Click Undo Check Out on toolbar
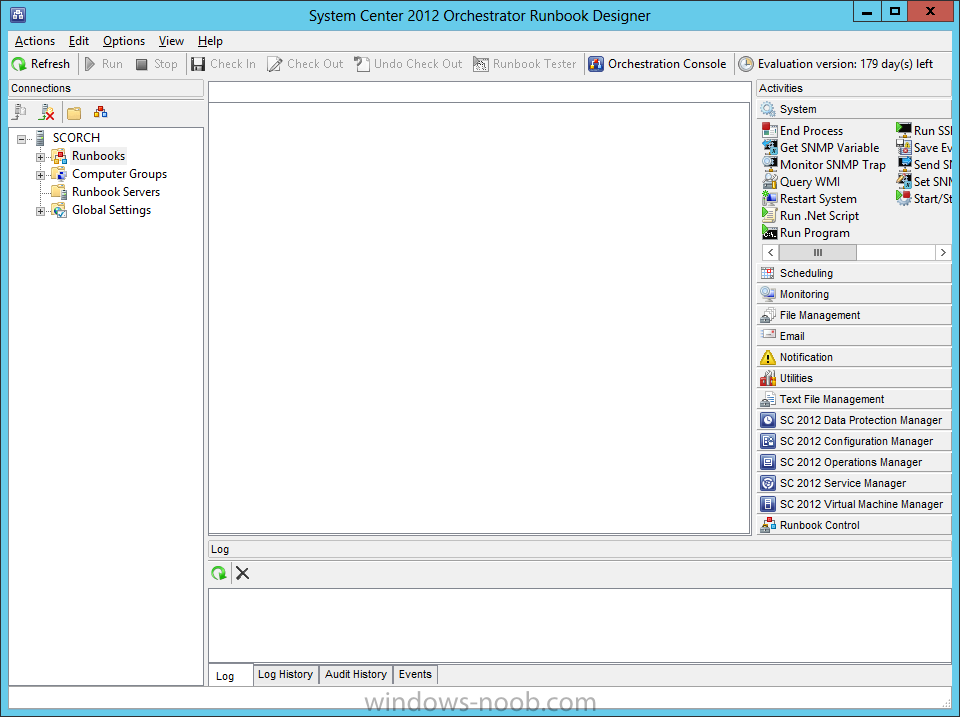 coord(408,64)
